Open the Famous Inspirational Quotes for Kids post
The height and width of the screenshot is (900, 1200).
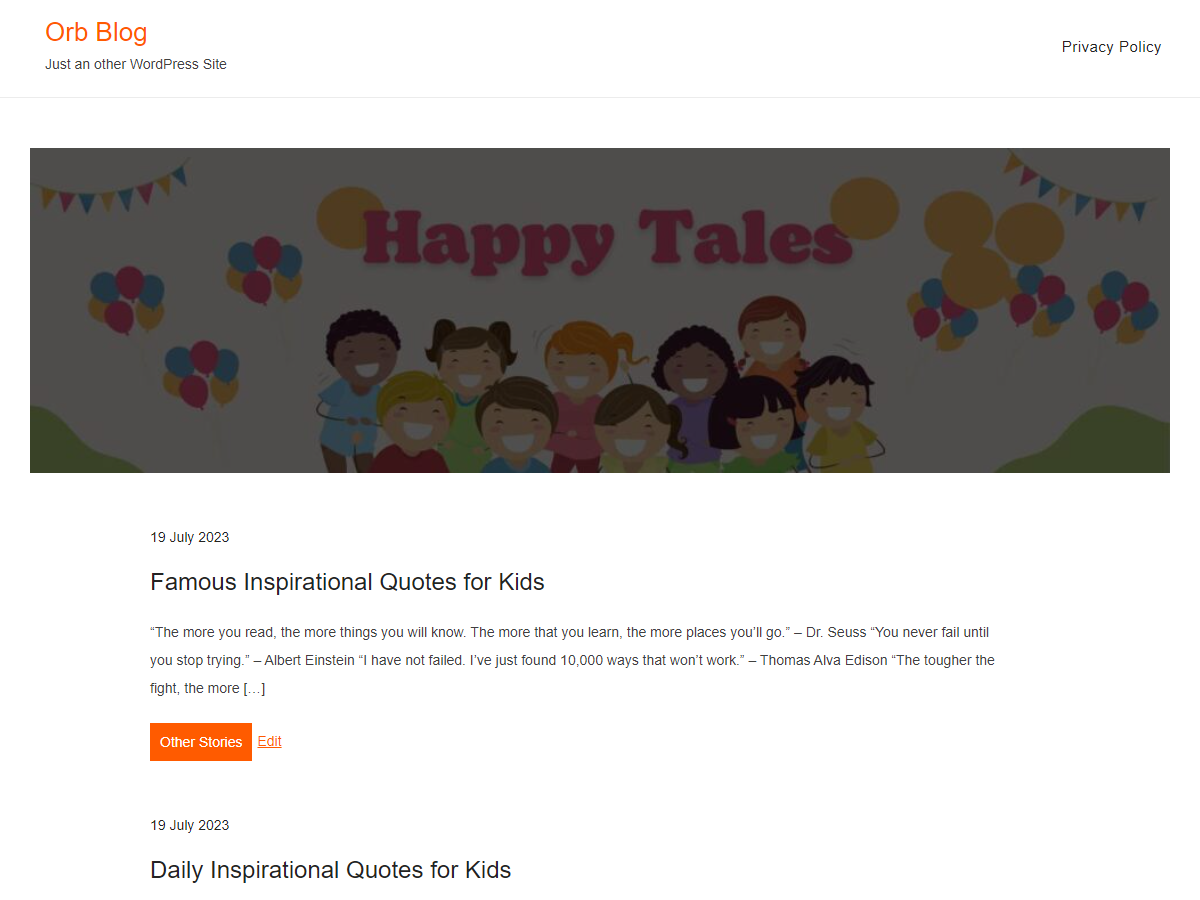click(x=347, y=582)
